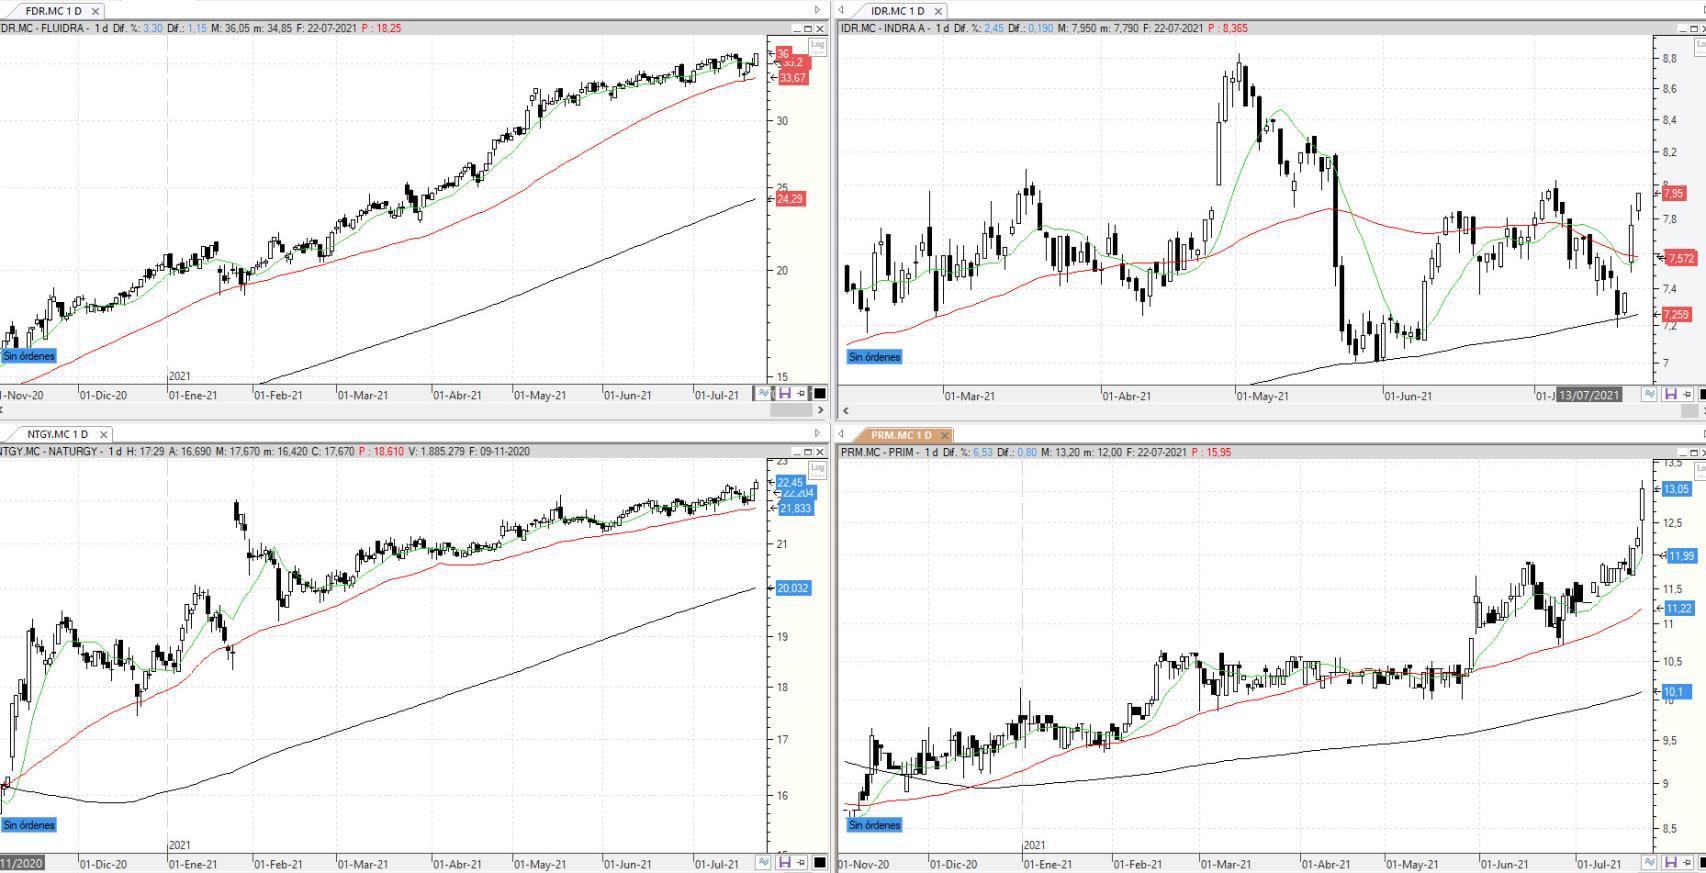Click the pin icon in INDRA chart footer
Image resolution: width=1706 pixels, height=873 pixels.
(x=1686, y=395)
